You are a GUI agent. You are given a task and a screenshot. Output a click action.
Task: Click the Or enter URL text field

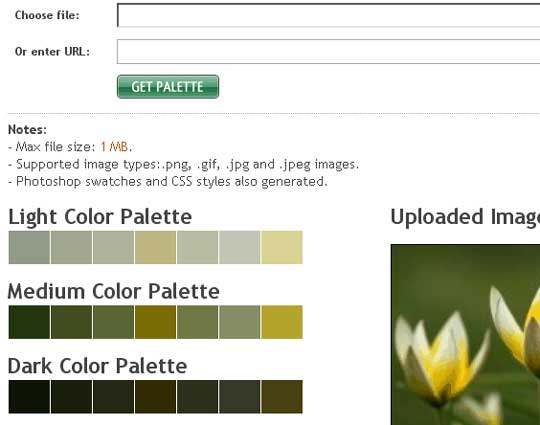[329, 52]
